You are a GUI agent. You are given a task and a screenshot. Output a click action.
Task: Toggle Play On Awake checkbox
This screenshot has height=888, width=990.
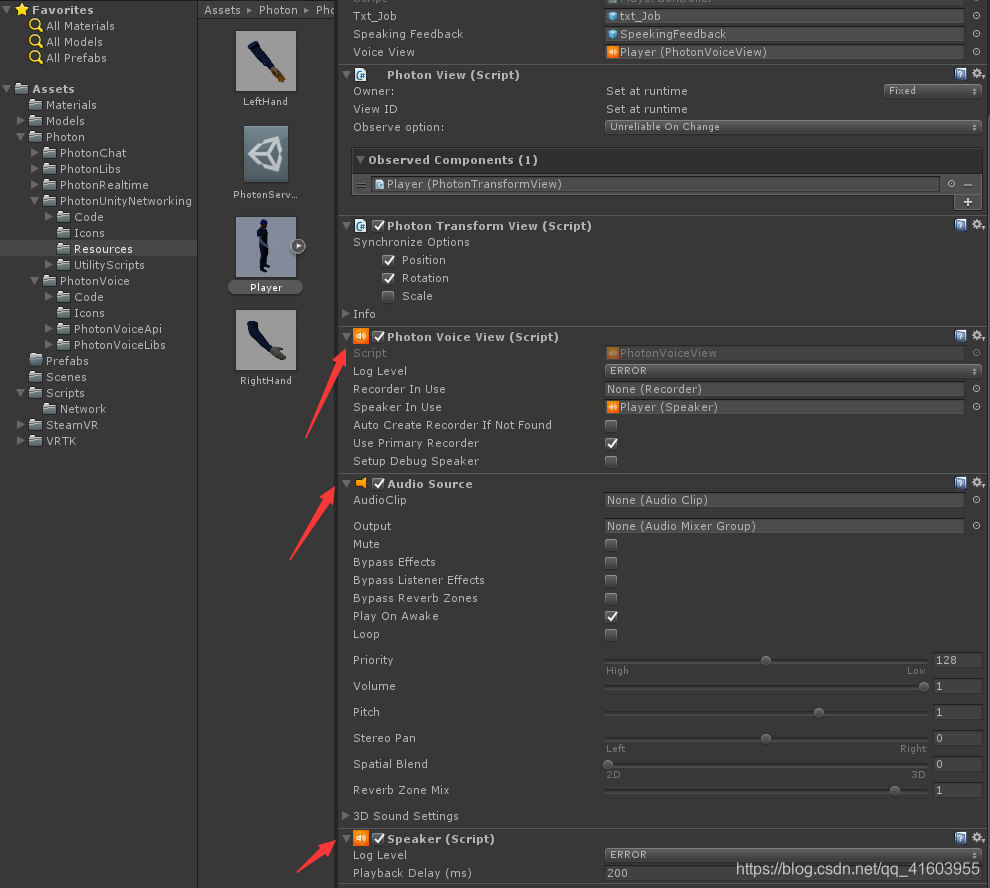[x=611, y=616]
